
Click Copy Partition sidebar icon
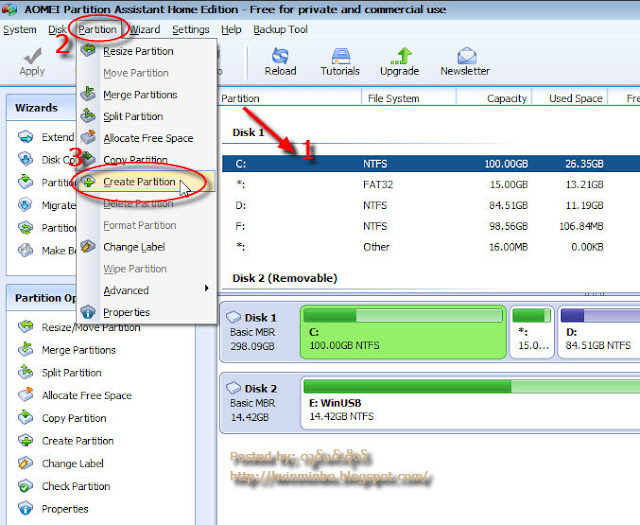coord(26,418)
